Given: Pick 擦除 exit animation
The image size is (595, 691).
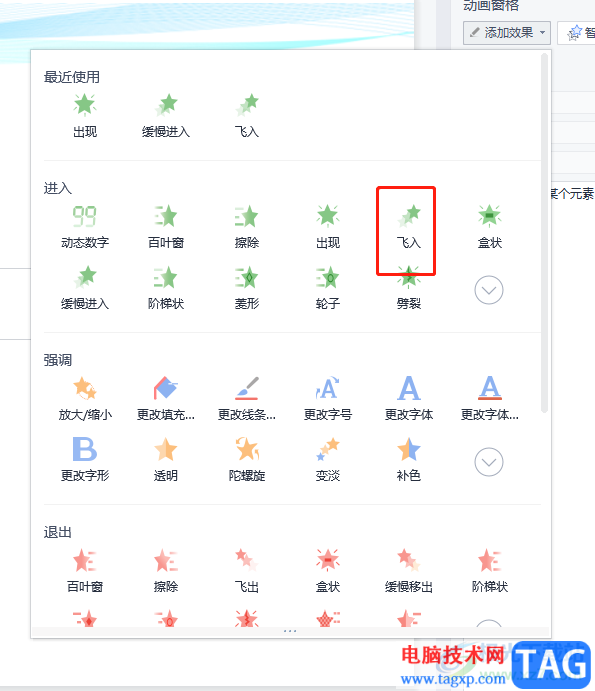Looking at the screenshot, I should pyautogui.click(x=166, y=571).
